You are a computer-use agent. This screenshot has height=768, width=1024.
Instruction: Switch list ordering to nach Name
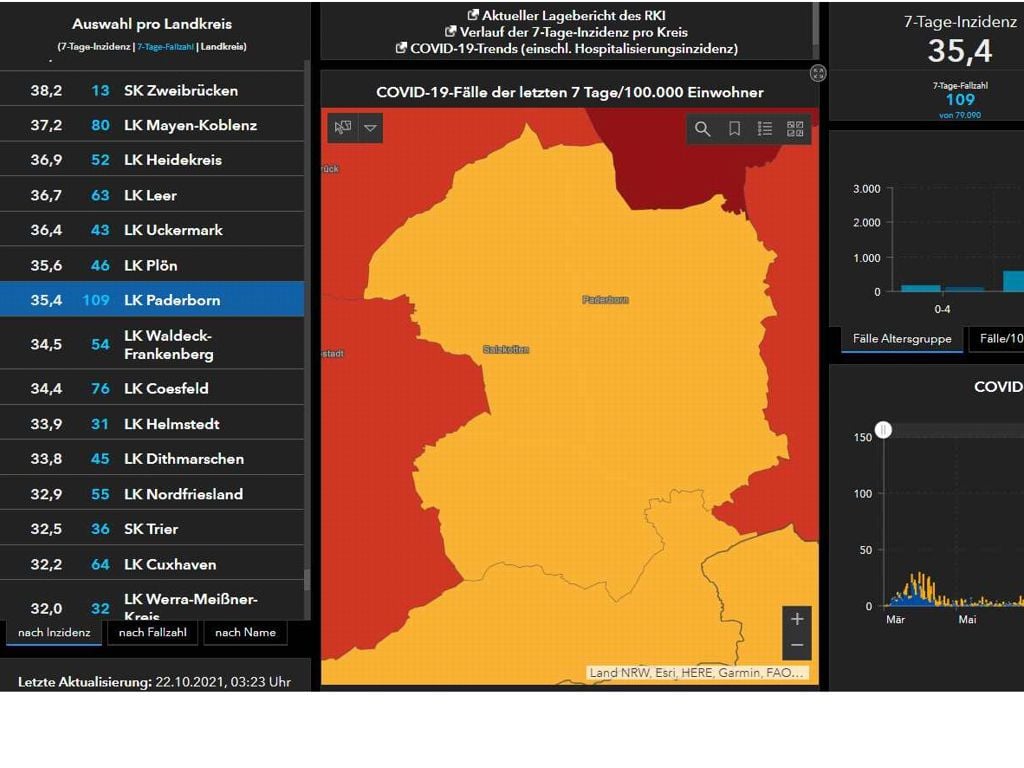(245, 632)
